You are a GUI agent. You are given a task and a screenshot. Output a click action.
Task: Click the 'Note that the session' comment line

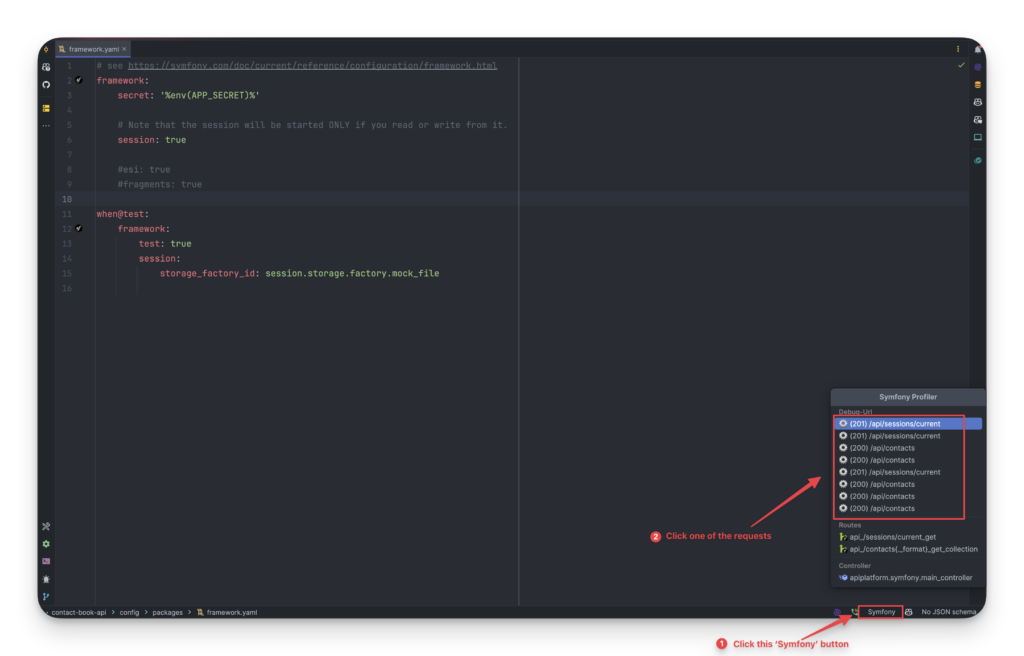312,125
